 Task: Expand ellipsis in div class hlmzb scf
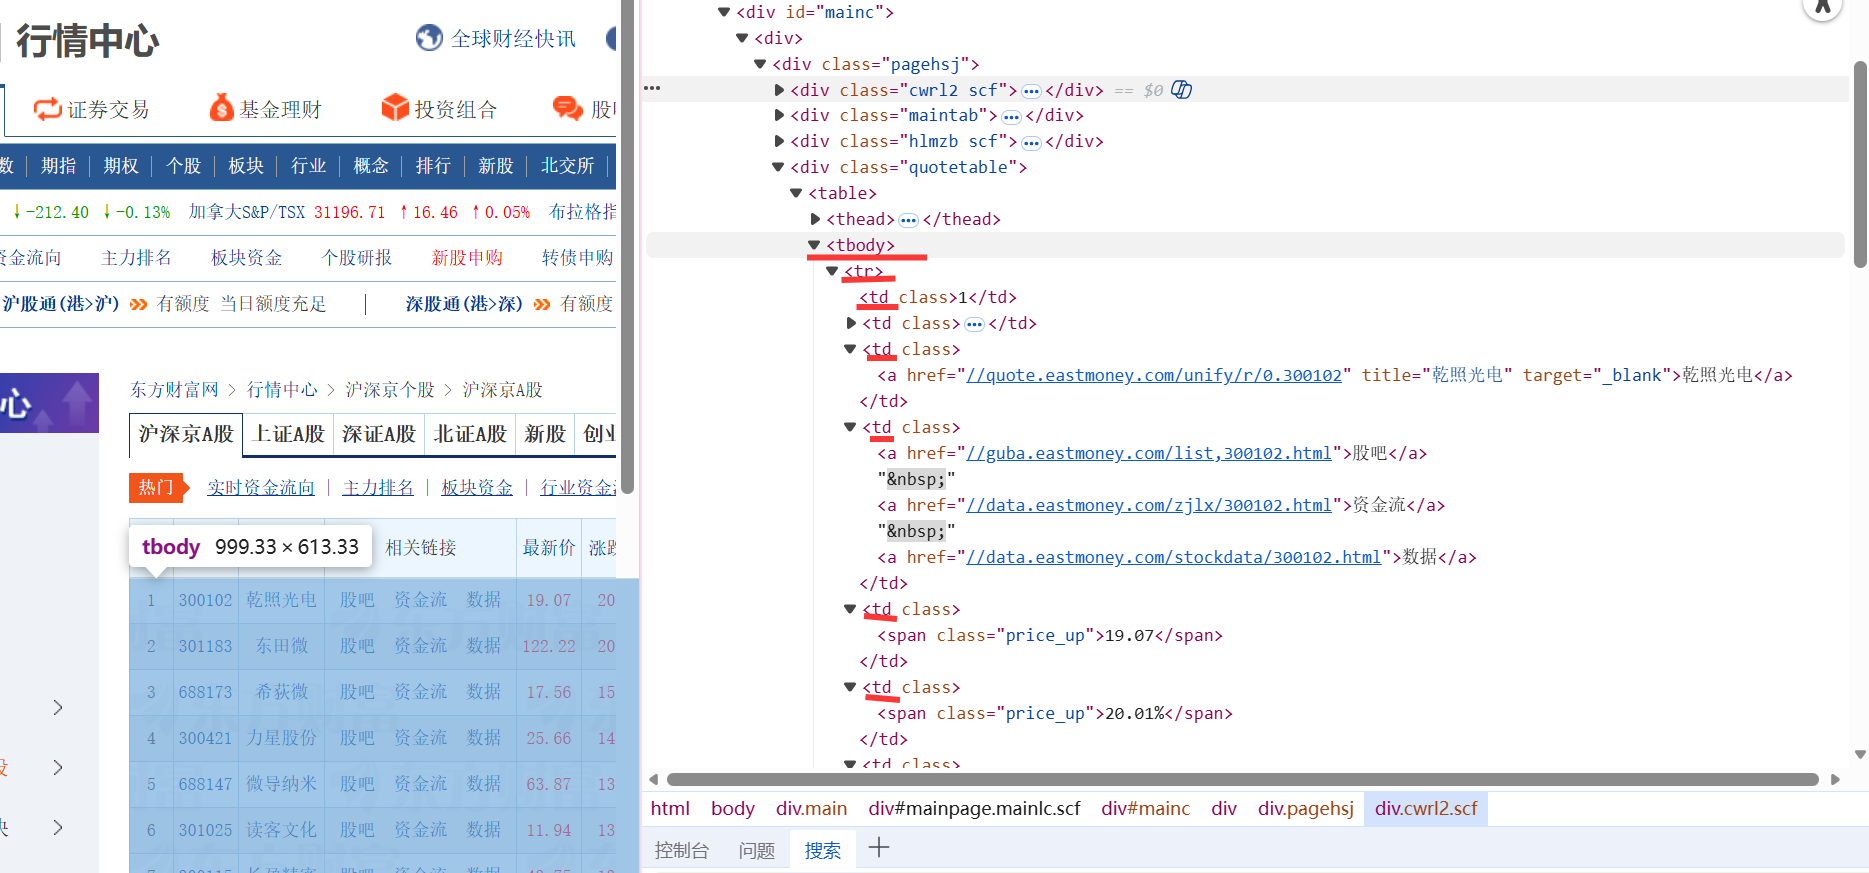[x=1031, y=143]
